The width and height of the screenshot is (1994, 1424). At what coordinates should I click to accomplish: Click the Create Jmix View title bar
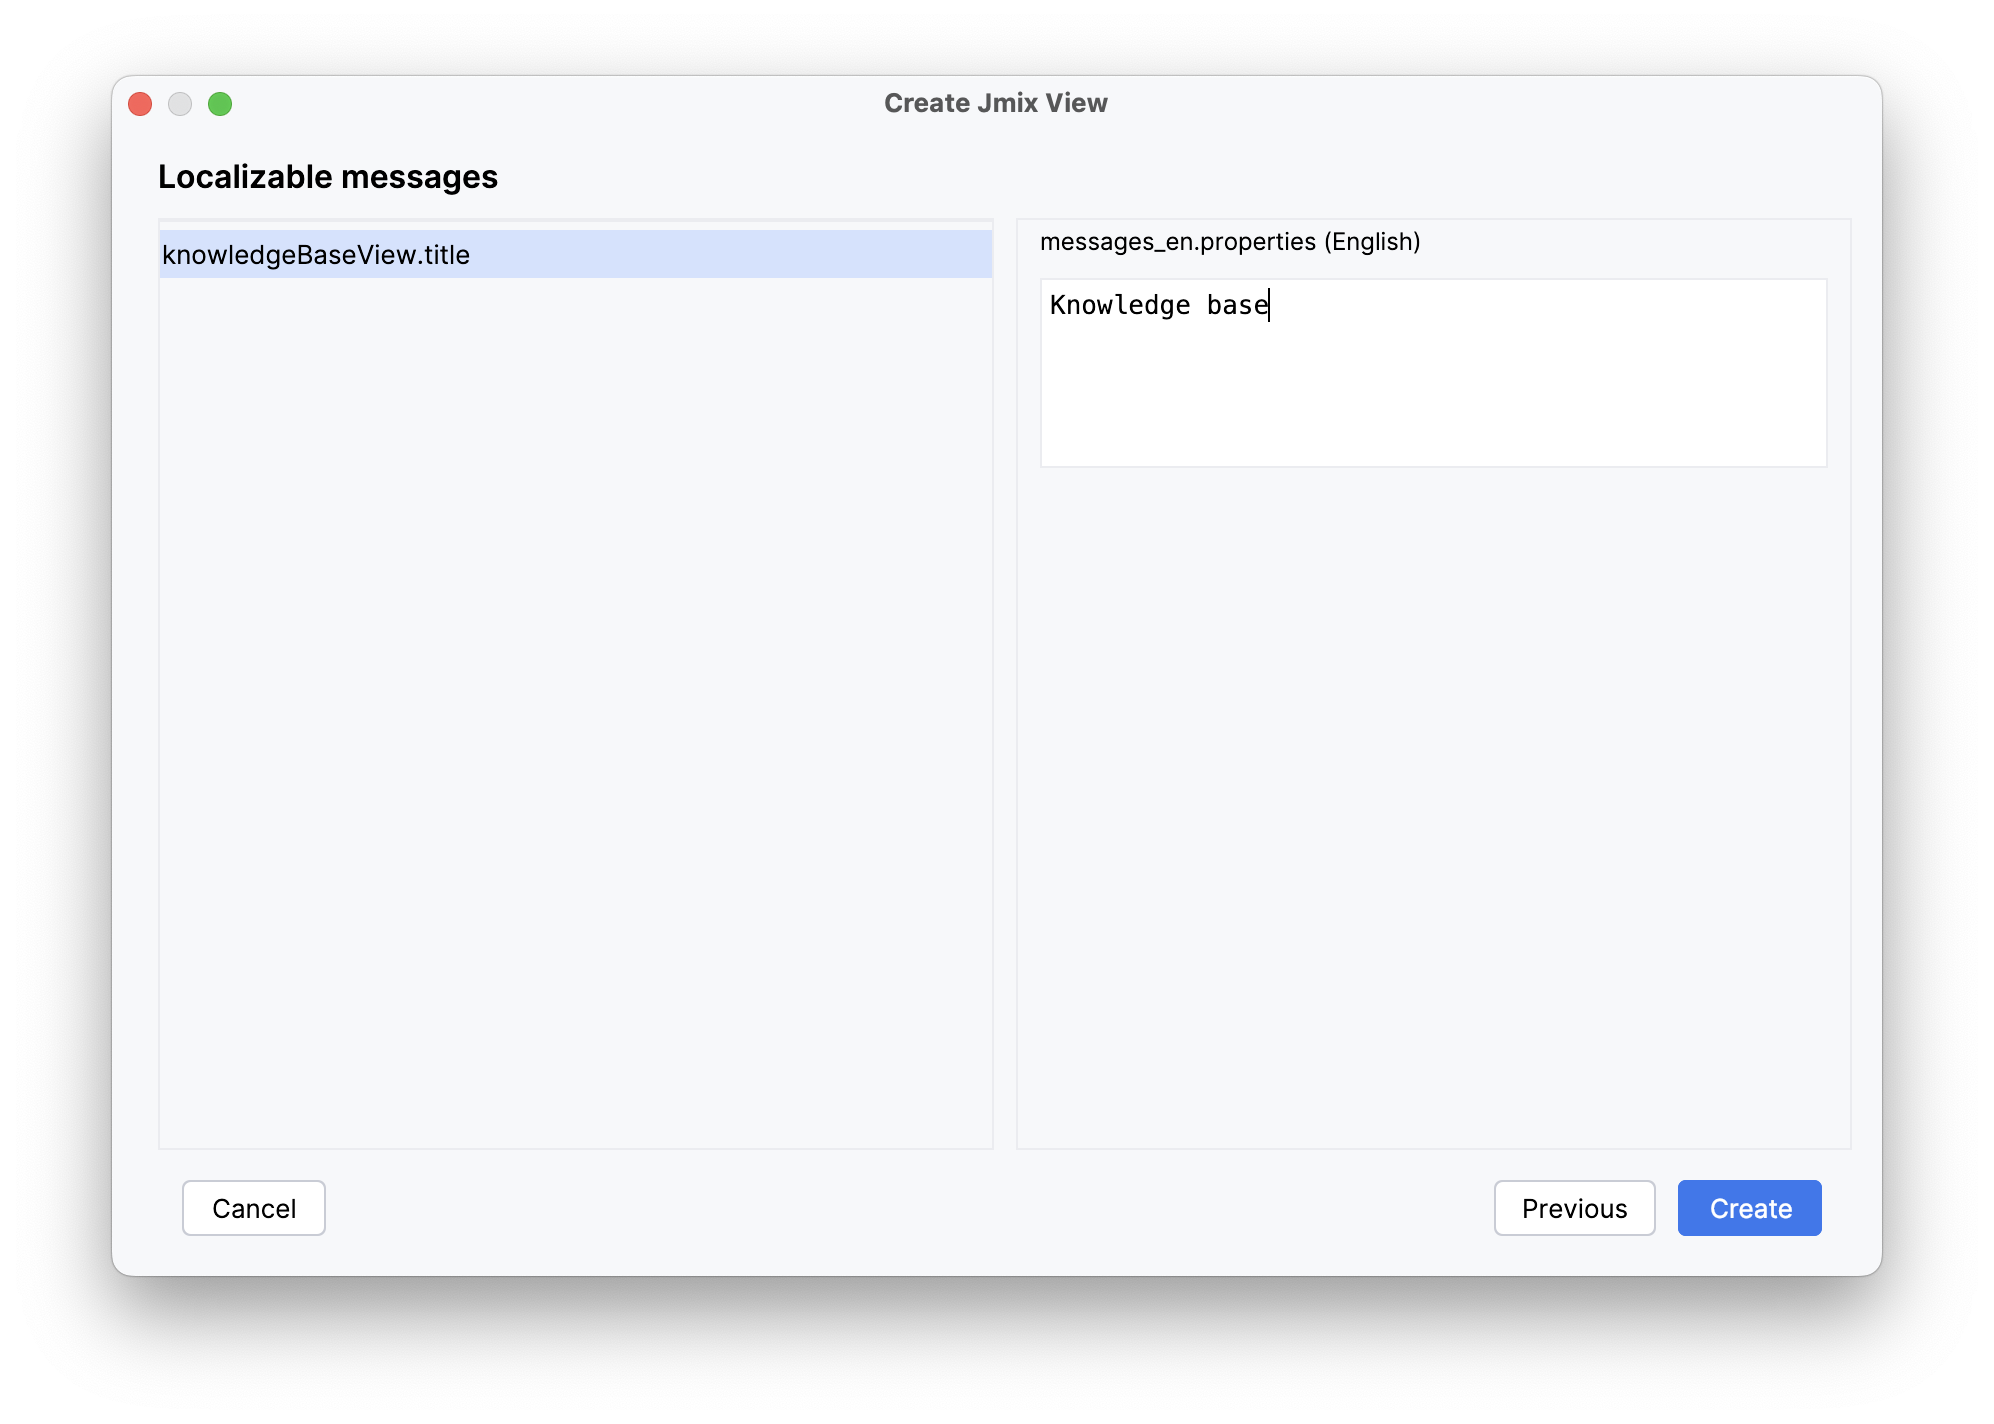click(x=996, y=101)
